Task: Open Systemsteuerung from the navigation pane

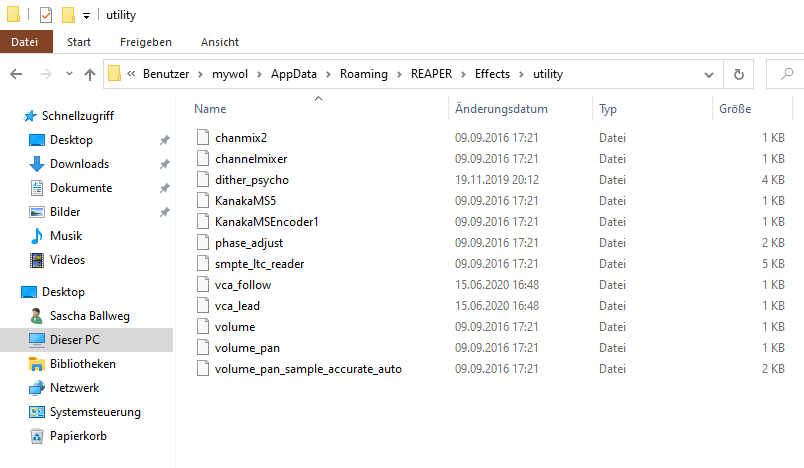Action: (95, 412)
